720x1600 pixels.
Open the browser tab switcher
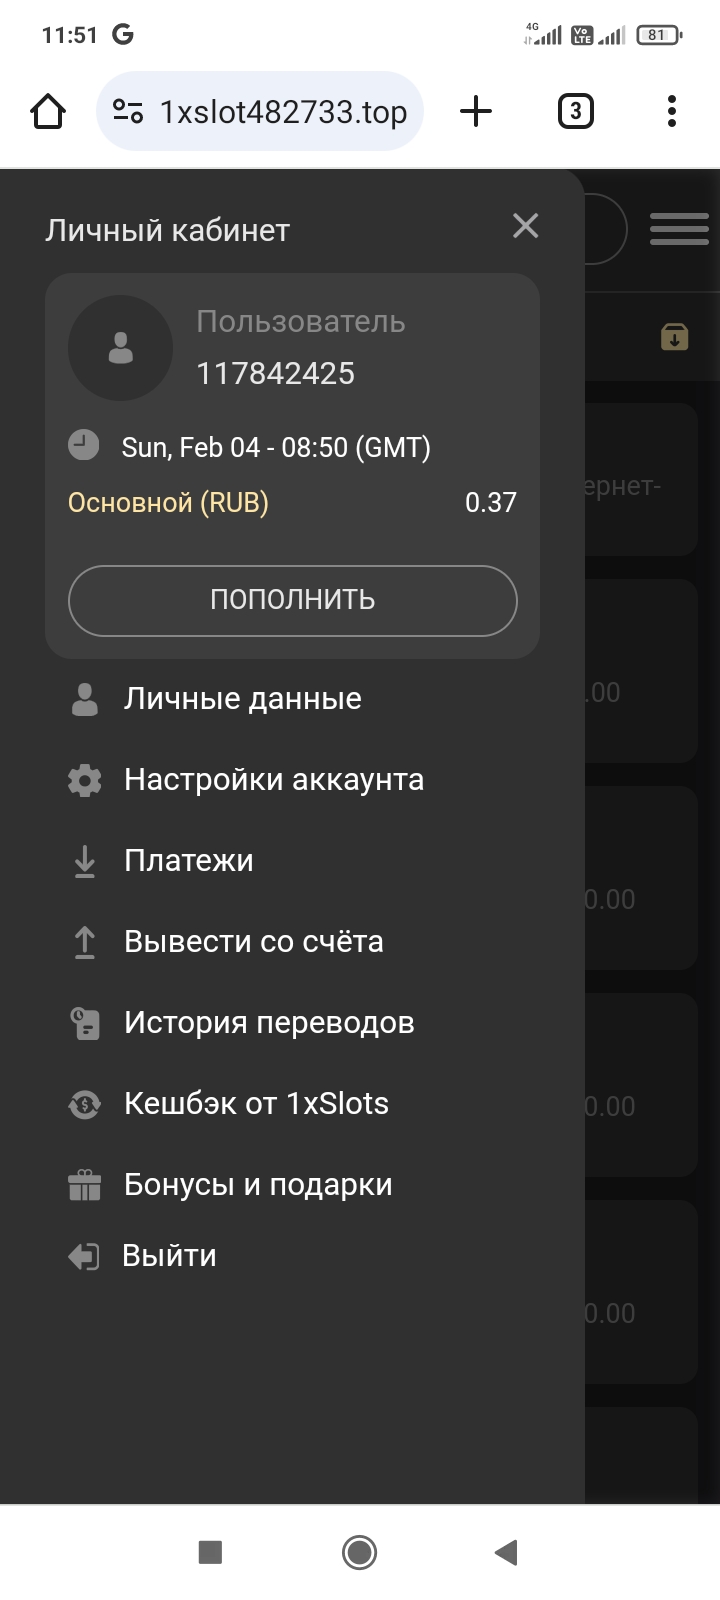(575, 111)
